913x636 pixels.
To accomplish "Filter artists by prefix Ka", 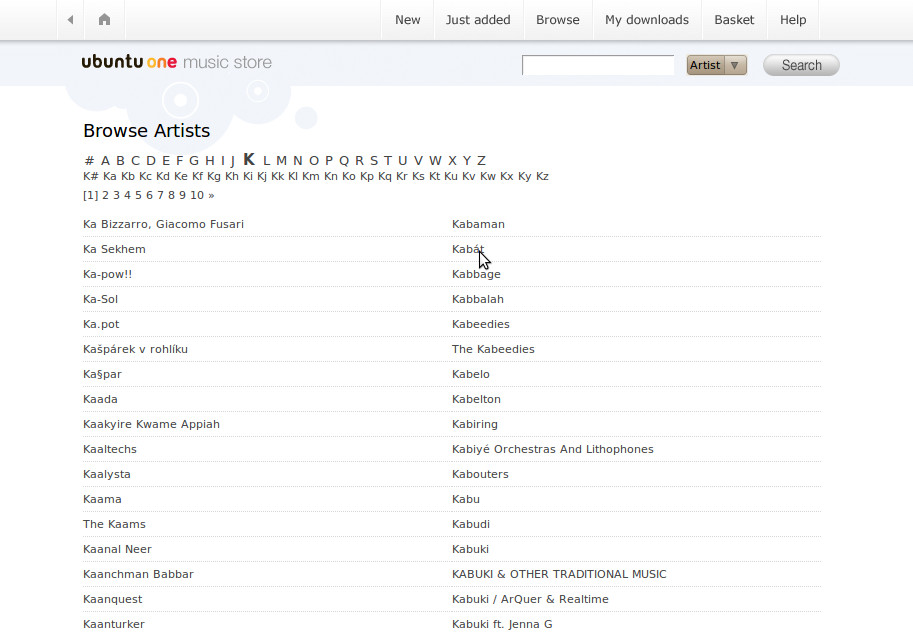I will tap(109, 176).
